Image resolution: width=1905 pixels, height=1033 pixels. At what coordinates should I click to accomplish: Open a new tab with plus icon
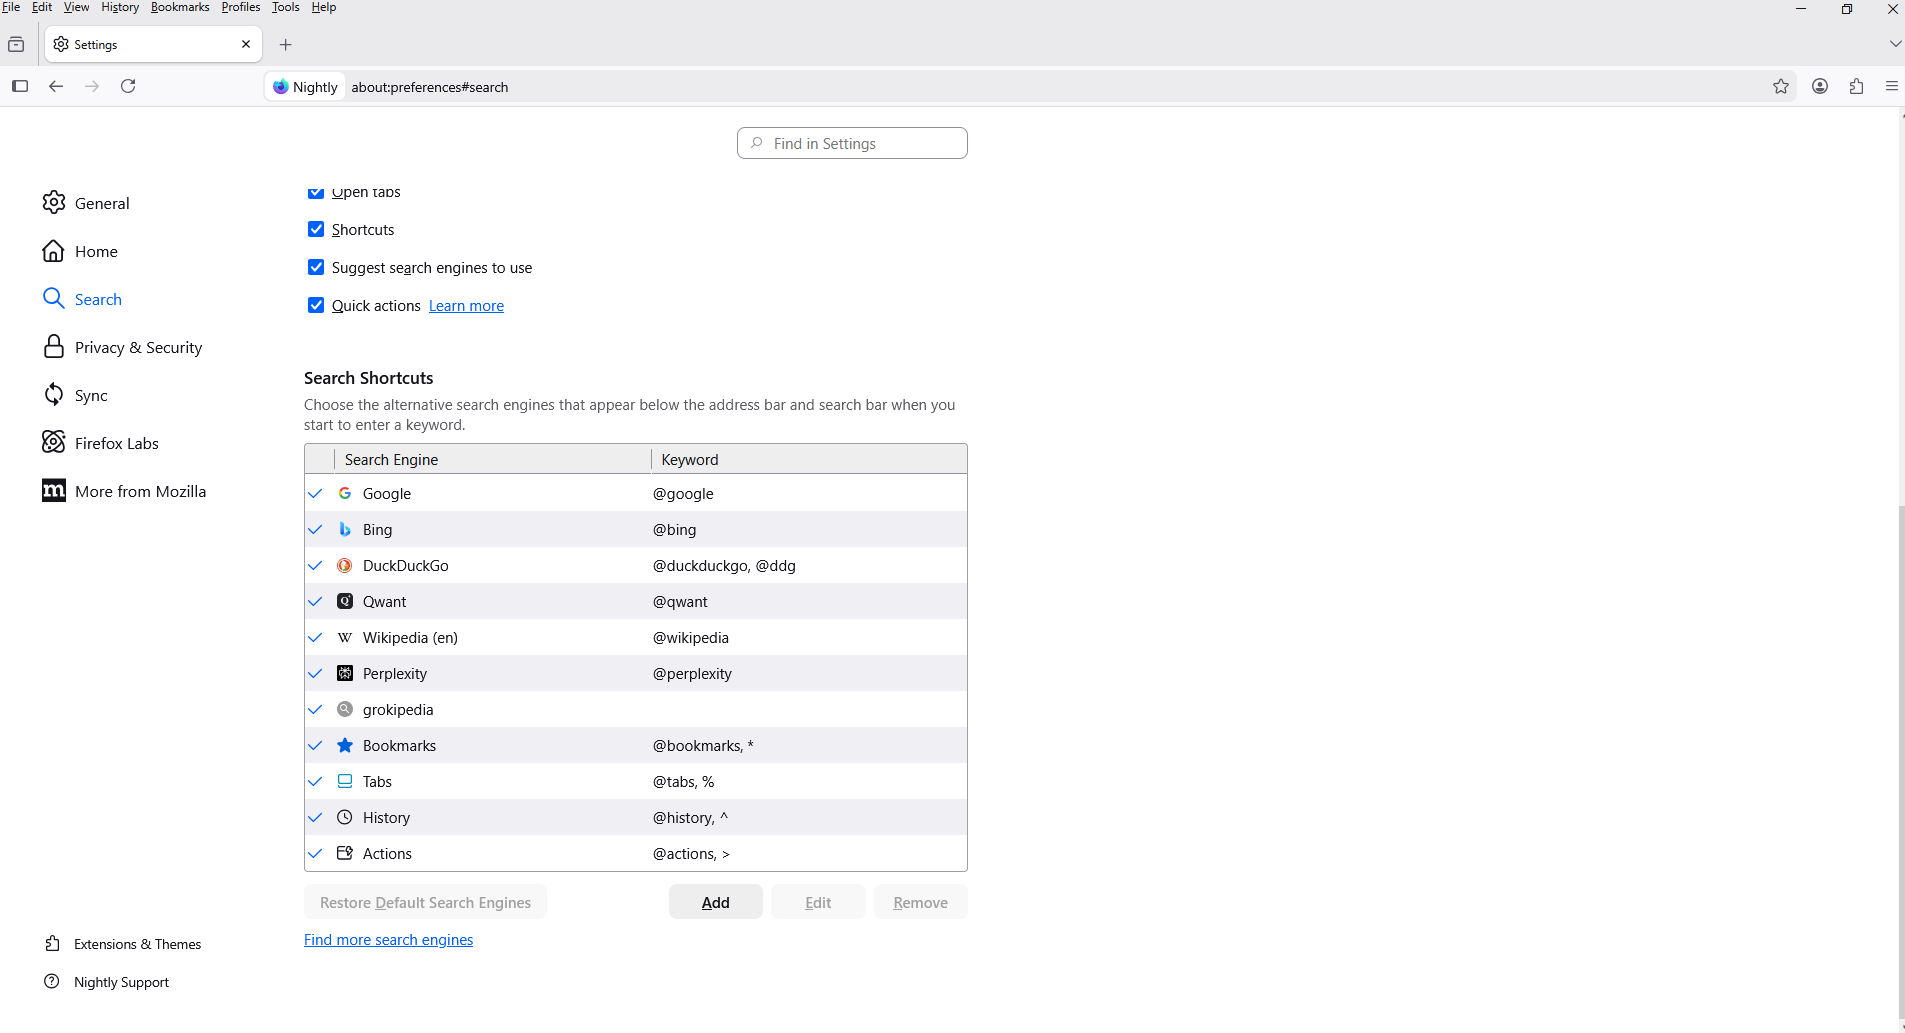pyautogui.click(x=286, y=45)
